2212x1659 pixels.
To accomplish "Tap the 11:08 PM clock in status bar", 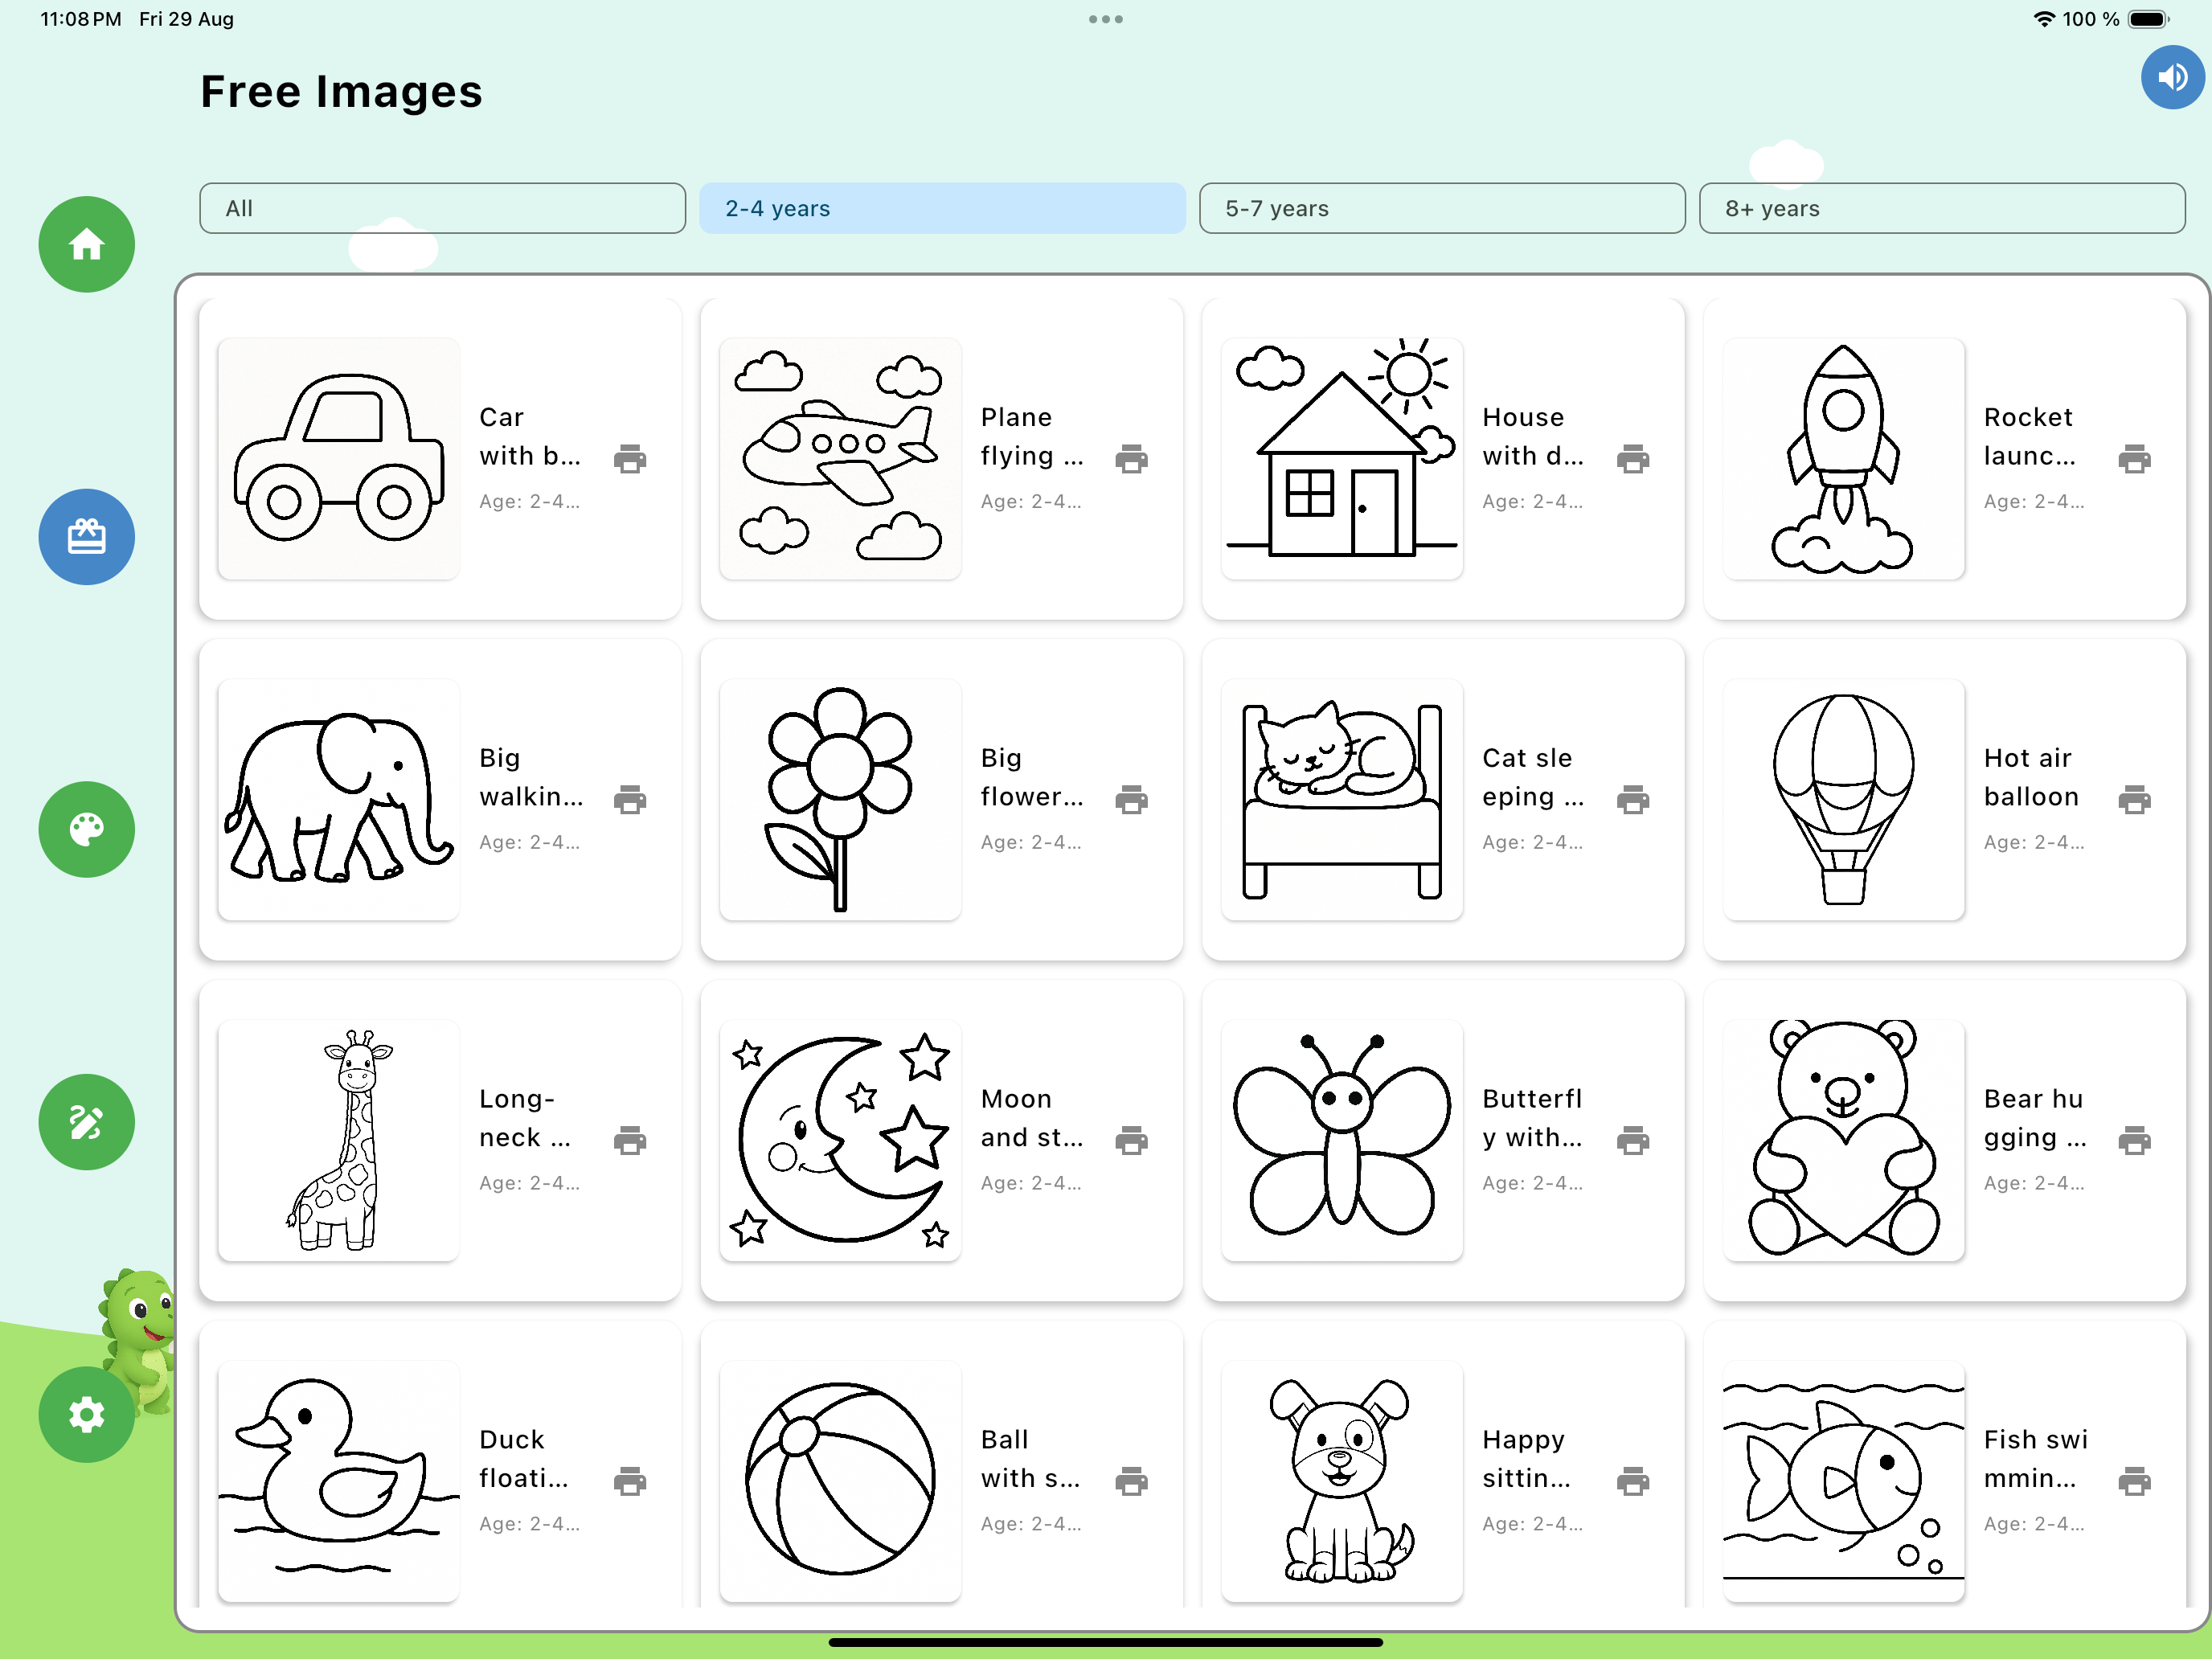I will point(81,19).
